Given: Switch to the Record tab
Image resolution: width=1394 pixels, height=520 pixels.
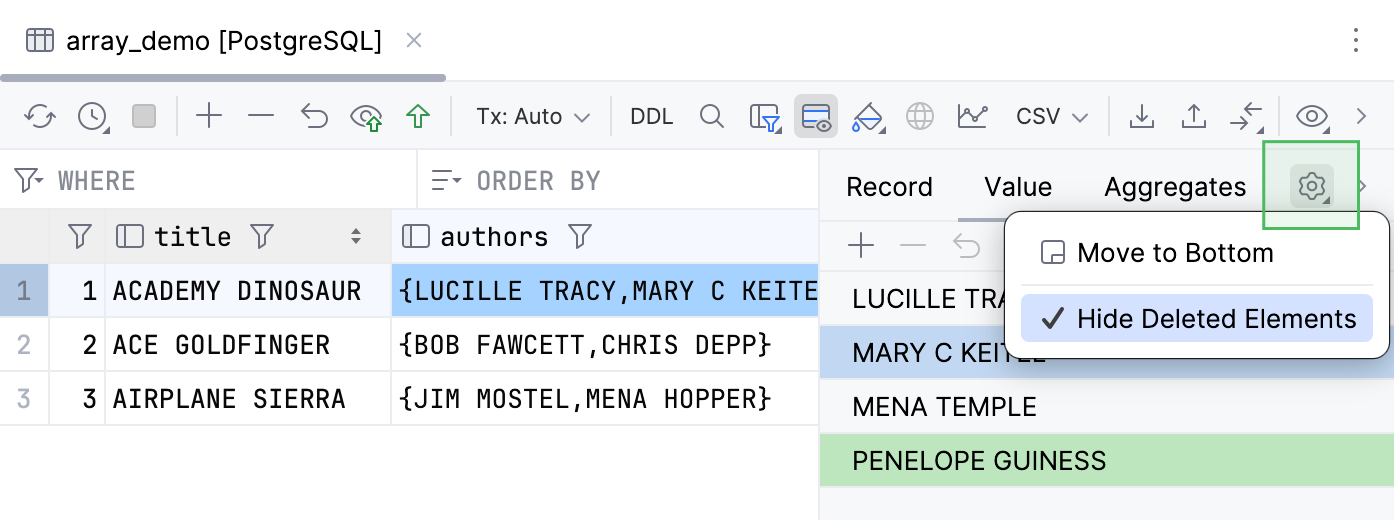Looking at the screenshot, I should pos(889,187).
